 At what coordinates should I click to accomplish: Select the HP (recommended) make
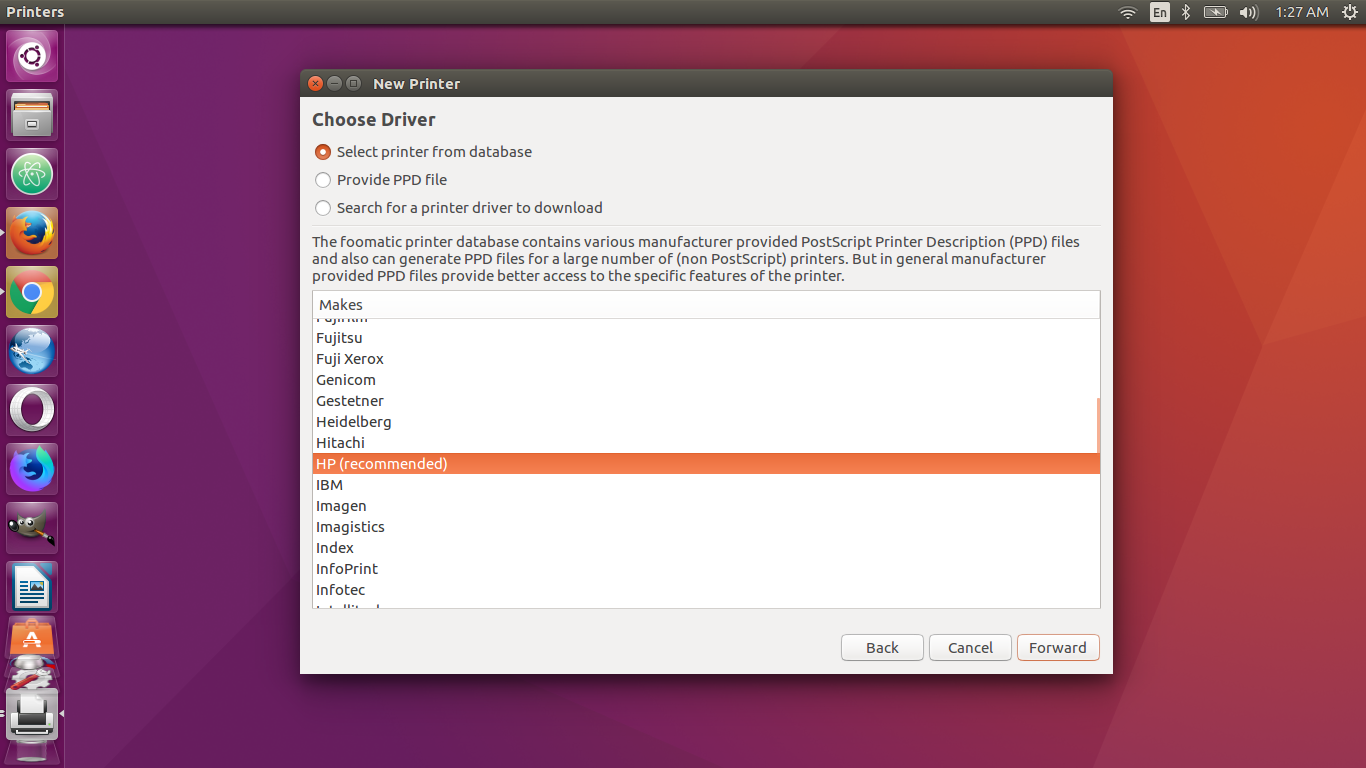[x=704, y=464]
